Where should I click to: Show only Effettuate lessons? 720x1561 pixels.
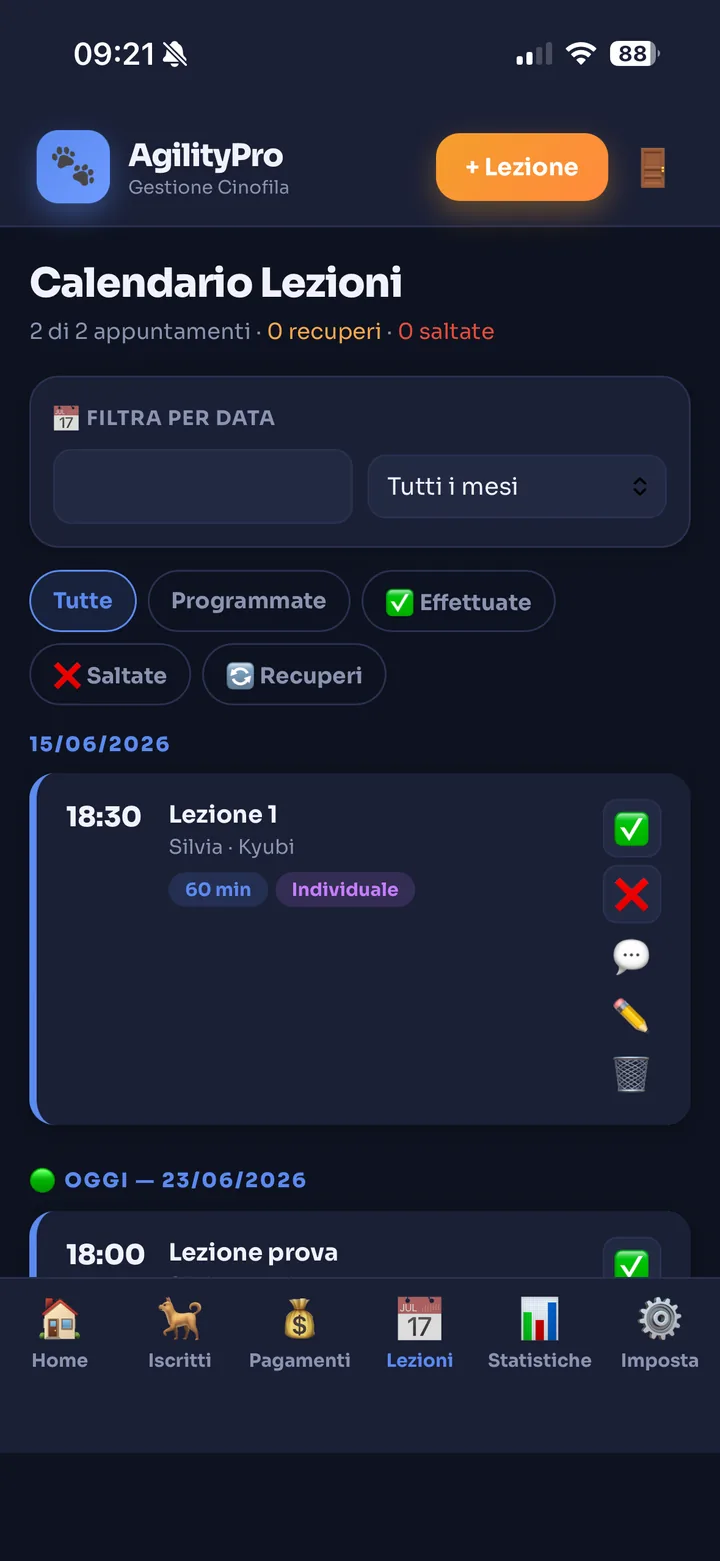click(x=458, y=601)
